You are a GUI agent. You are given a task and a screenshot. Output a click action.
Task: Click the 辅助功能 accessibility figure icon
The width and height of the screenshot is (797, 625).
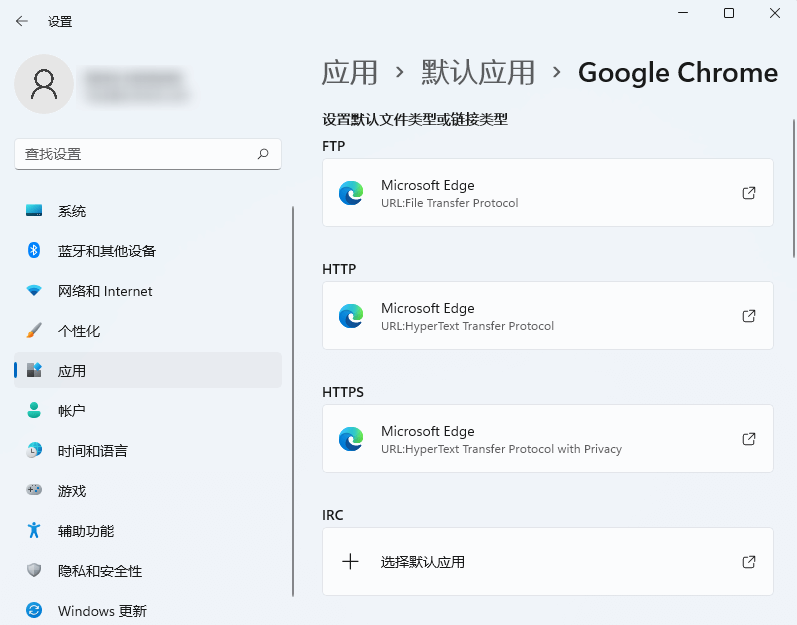tap(34, 530)
